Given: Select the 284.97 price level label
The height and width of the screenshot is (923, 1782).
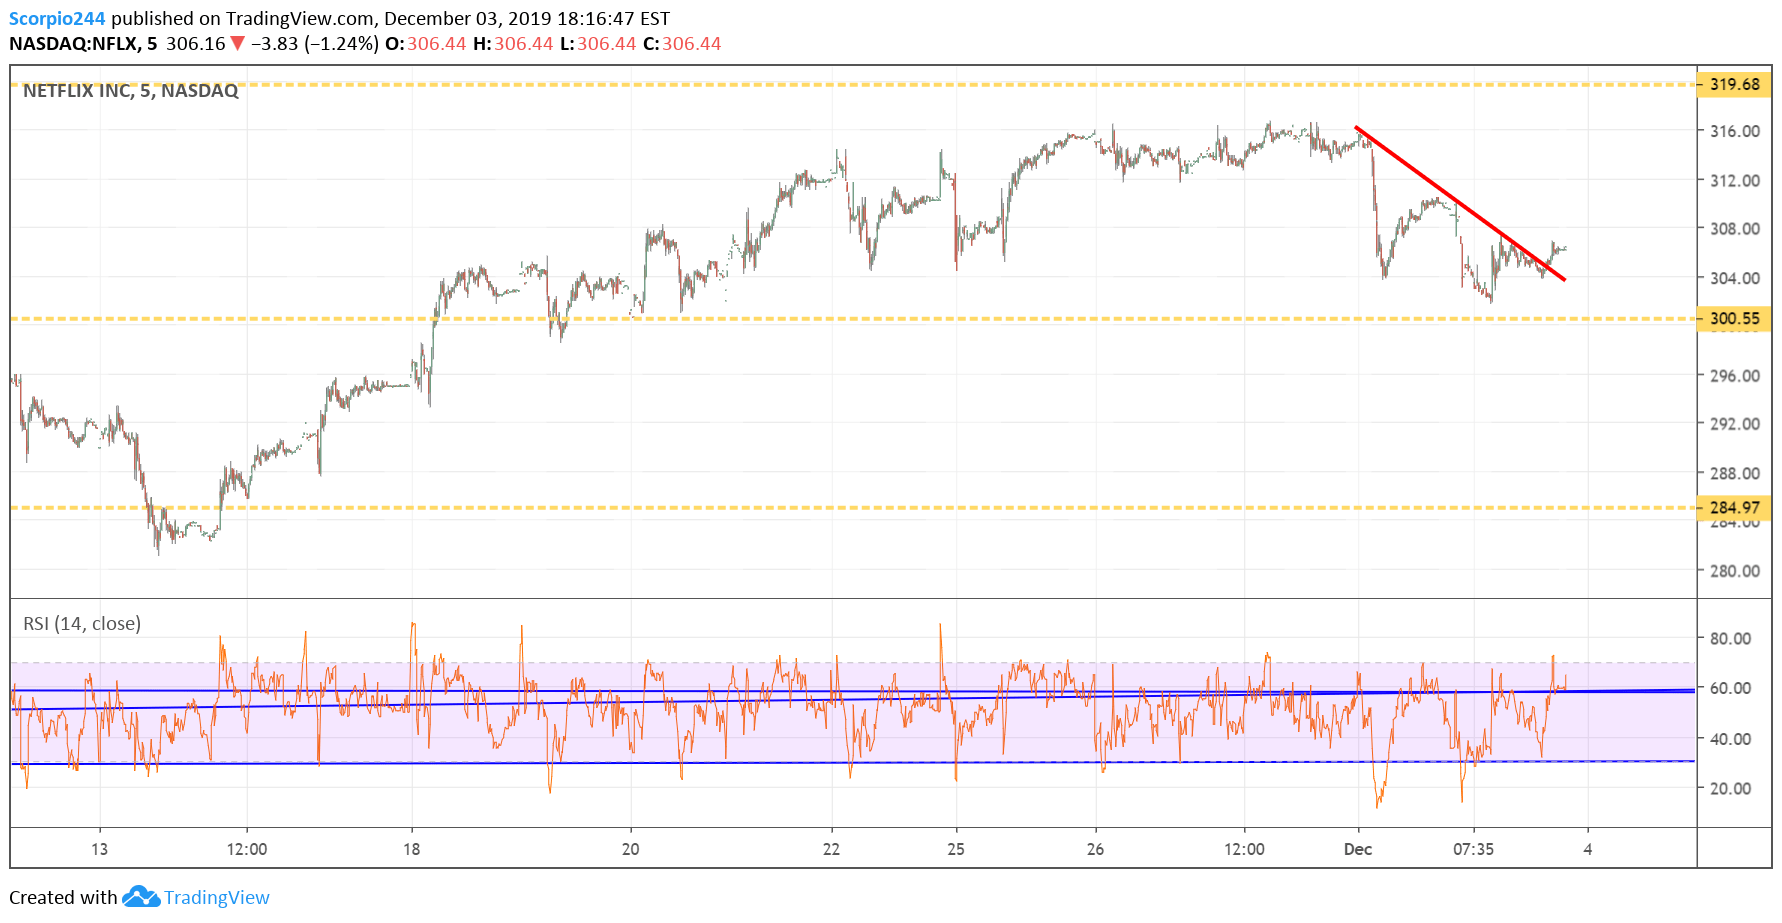Looking at the screenshot, I should tap(1734, 507).
